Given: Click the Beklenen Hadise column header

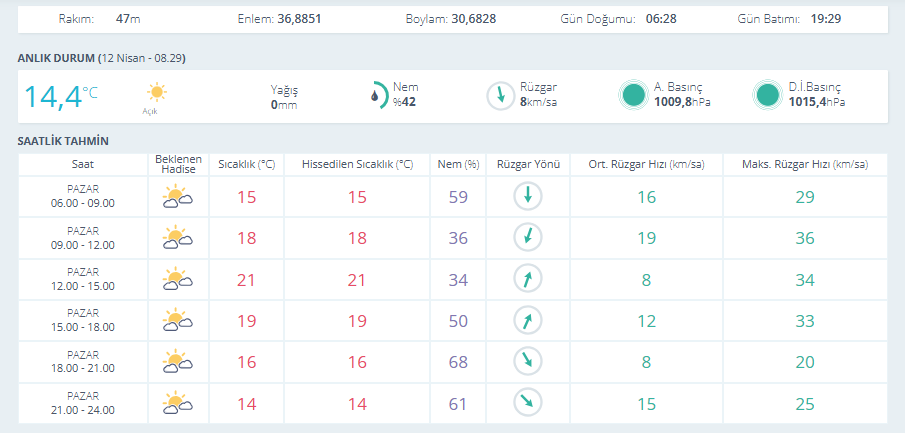Looking at the screenshot, I should click(177, 164).
